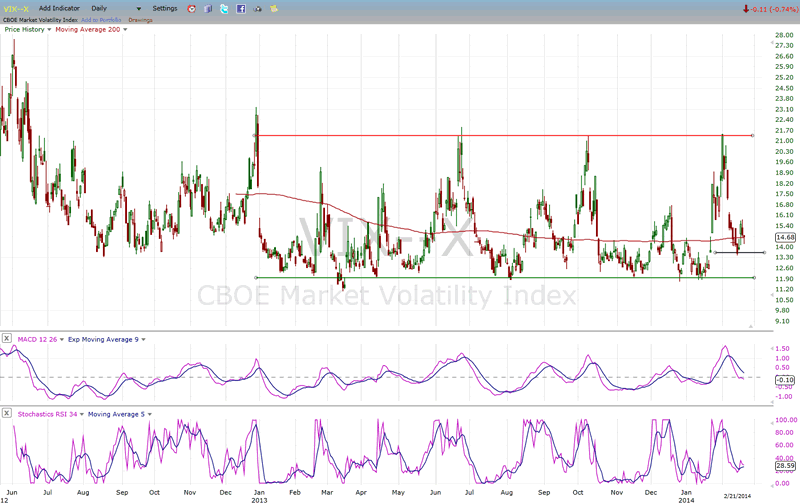Open the Moving Average 5 dropdown
Image resolution: width=800 pixels, height=504 pixels.
tap(149, 414)
